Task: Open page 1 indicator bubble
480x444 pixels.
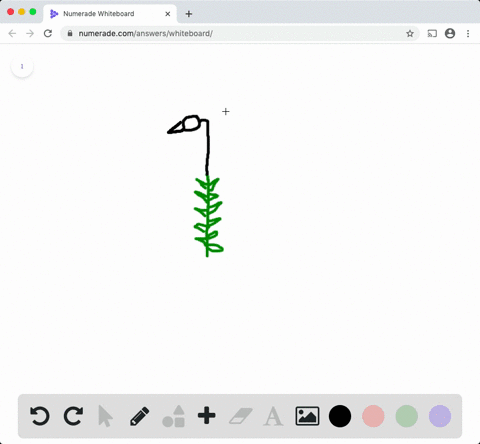Action: coord(22,66)
